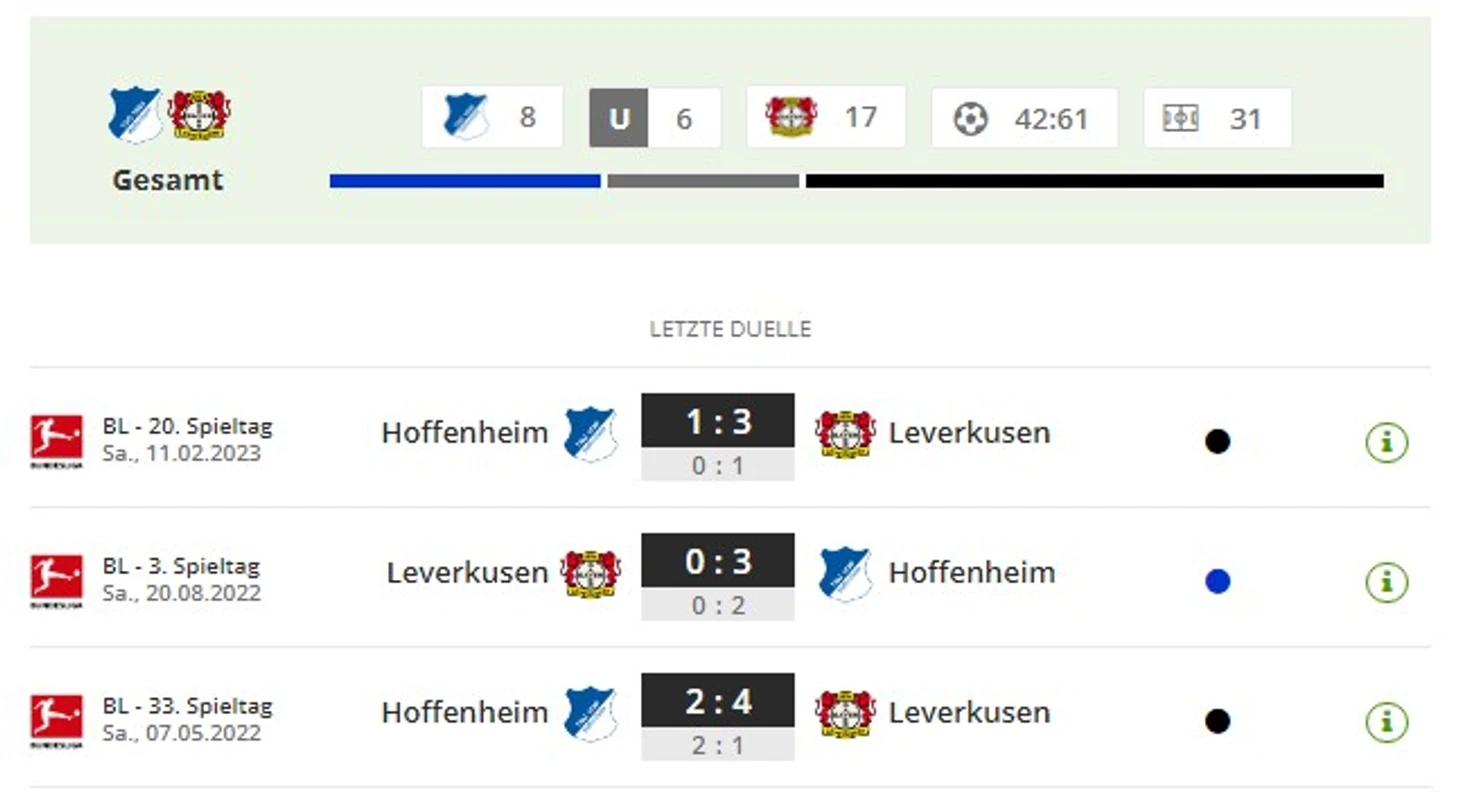
Task: Click Hoffenheim name in 20. Spieltag row
Action: pyautogui.click(x=465, y=432)
